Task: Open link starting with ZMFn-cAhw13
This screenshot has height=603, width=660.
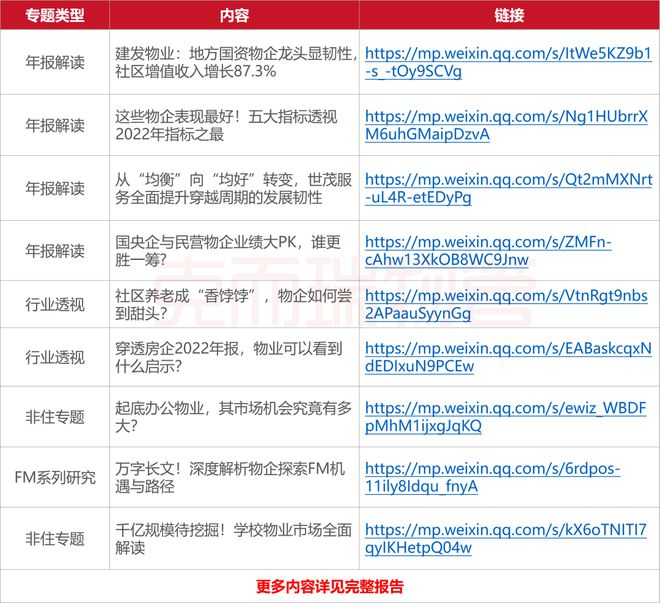Action: coord(488,251)
